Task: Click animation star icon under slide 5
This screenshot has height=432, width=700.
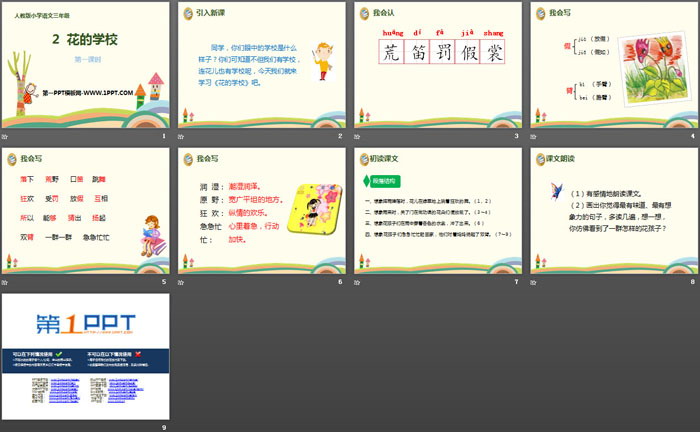Action: click(5, 282)
